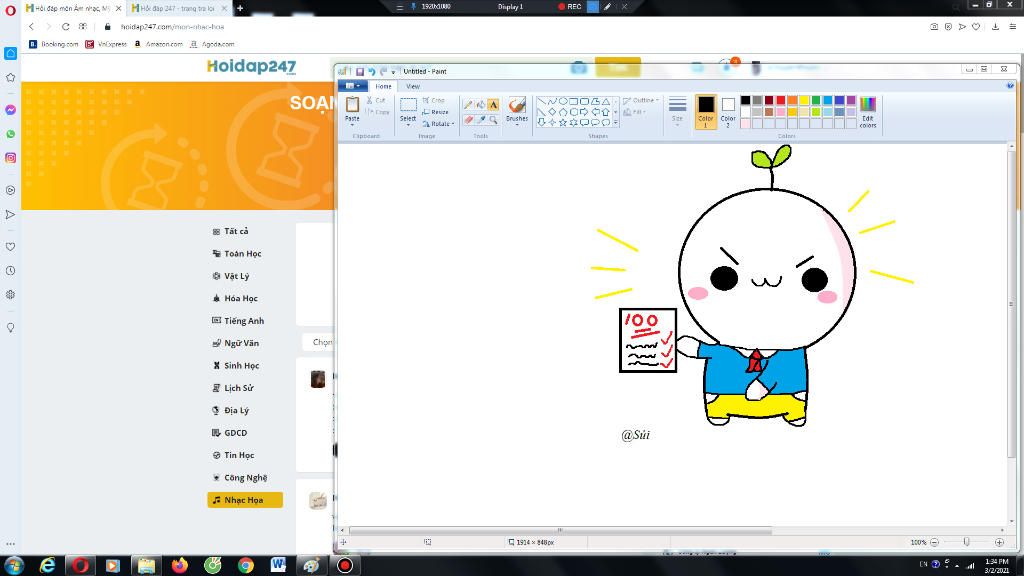Pick the Oval shape in Shapes gallery
The image size is (1024, 576).
click(x=562, y=101)
